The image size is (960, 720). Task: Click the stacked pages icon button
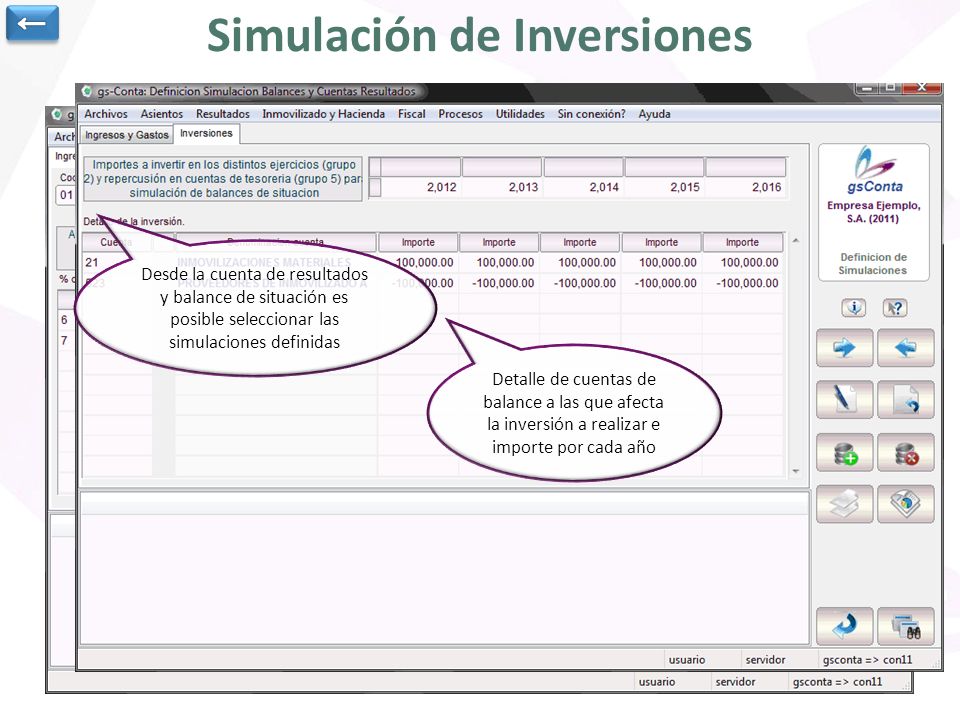tap(844, 504)
